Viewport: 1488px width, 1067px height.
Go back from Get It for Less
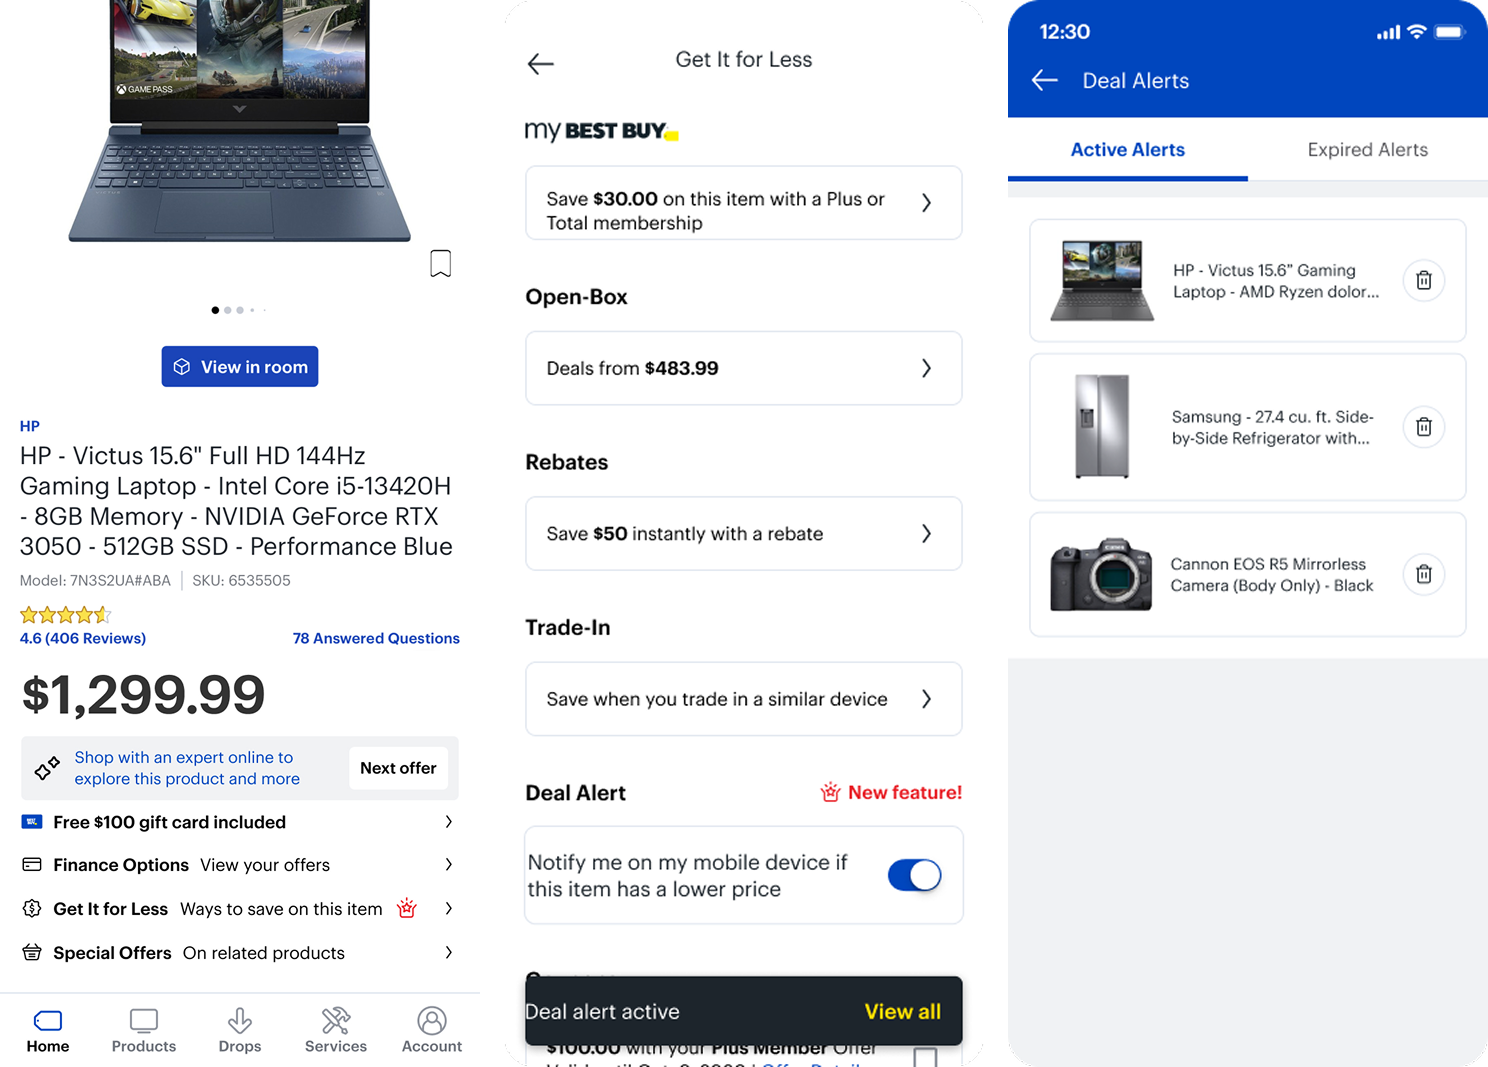click(540, 64)
